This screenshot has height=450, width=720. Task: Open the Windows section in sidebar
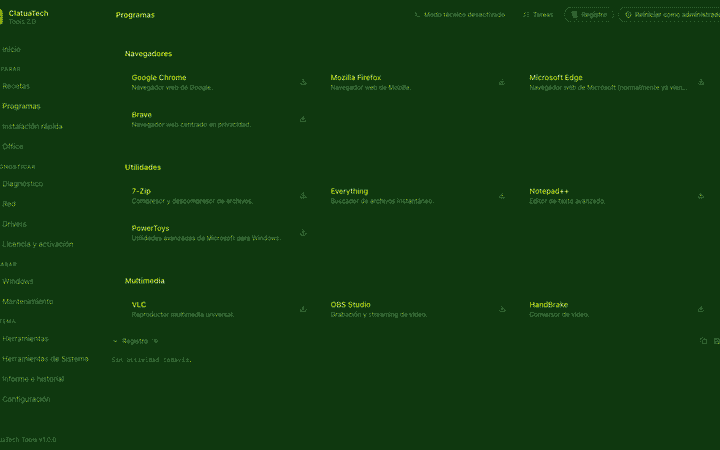(x=17, y=281)
